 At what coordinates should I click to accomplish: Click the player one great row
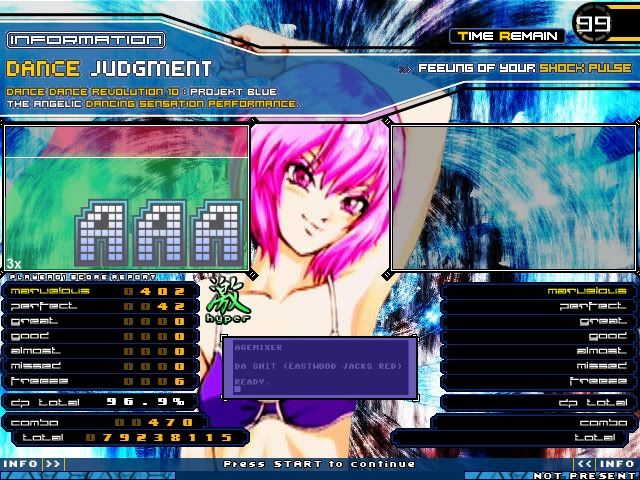[x=100, y=321]
